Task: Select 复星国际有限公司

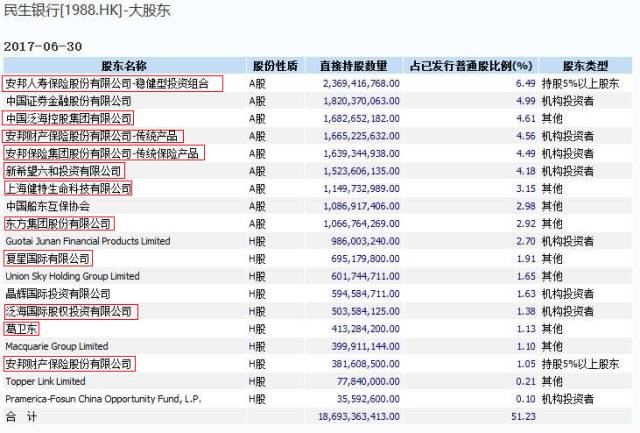Action: 47,259
